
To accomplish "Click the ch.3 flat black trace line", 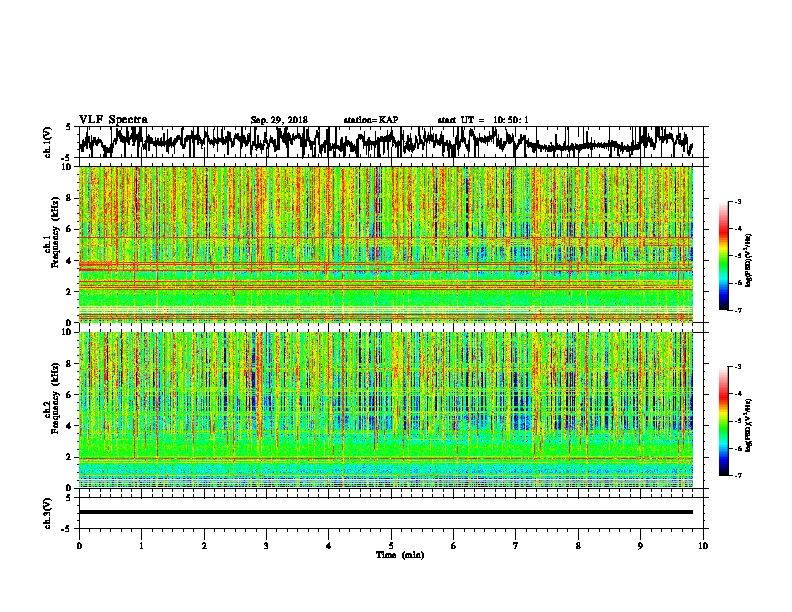I will coord(386,512).
